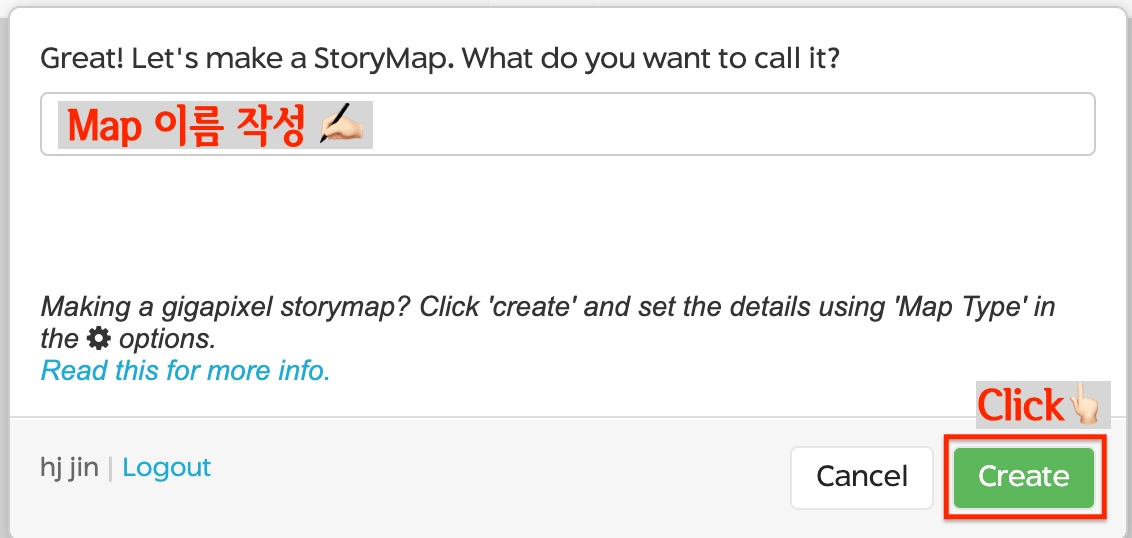Click the gear options icon in hint text

(98, 339)
